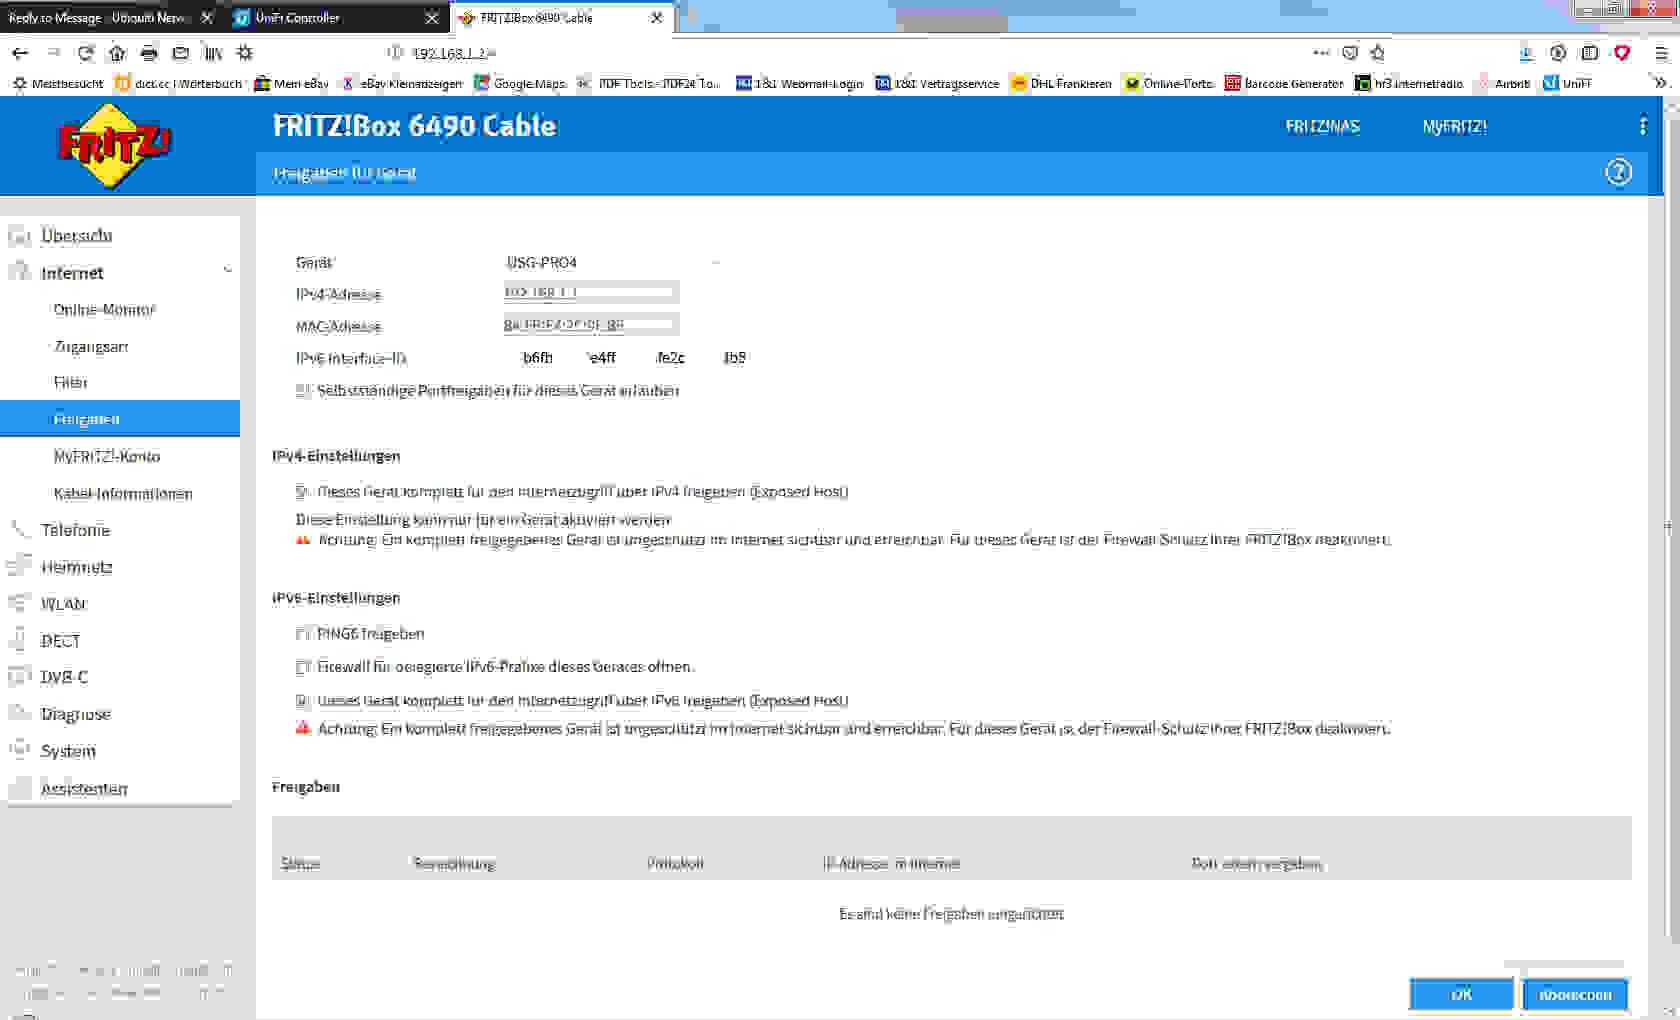Confirm the settings with the OK button

pos(1461,995)
